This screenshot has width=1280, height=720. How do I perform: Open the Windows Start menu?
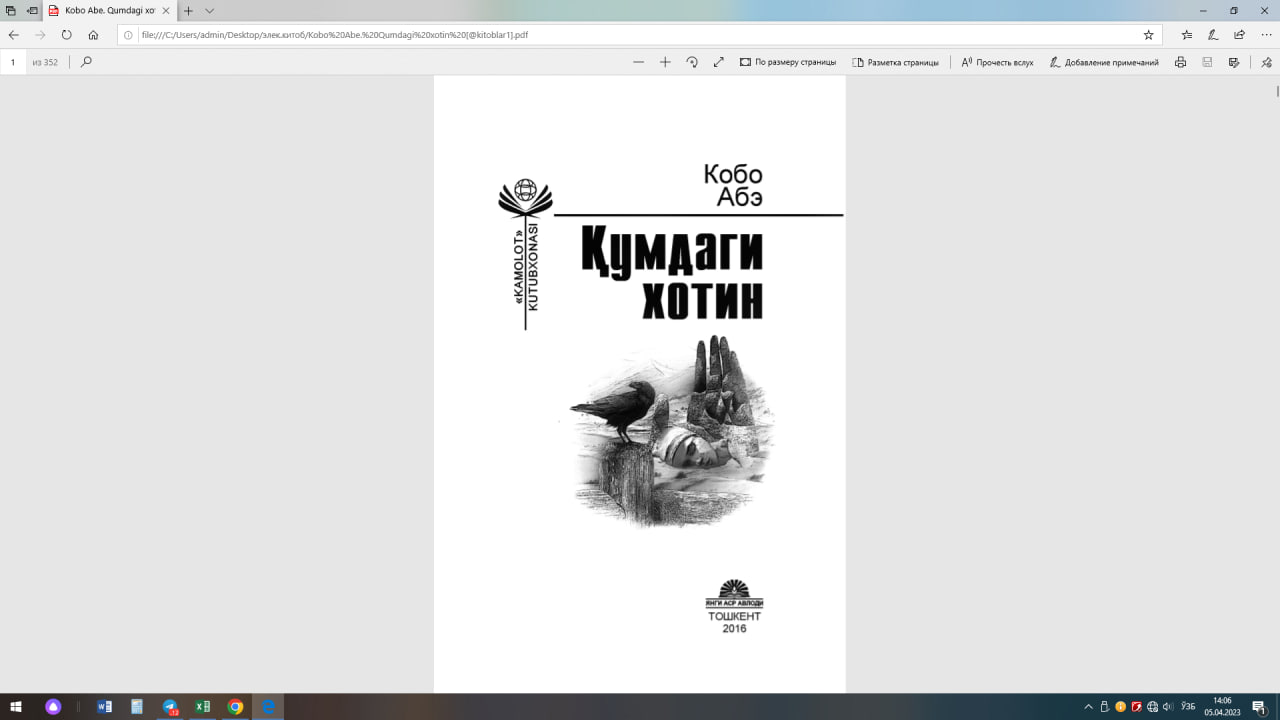tap(16, 706)
